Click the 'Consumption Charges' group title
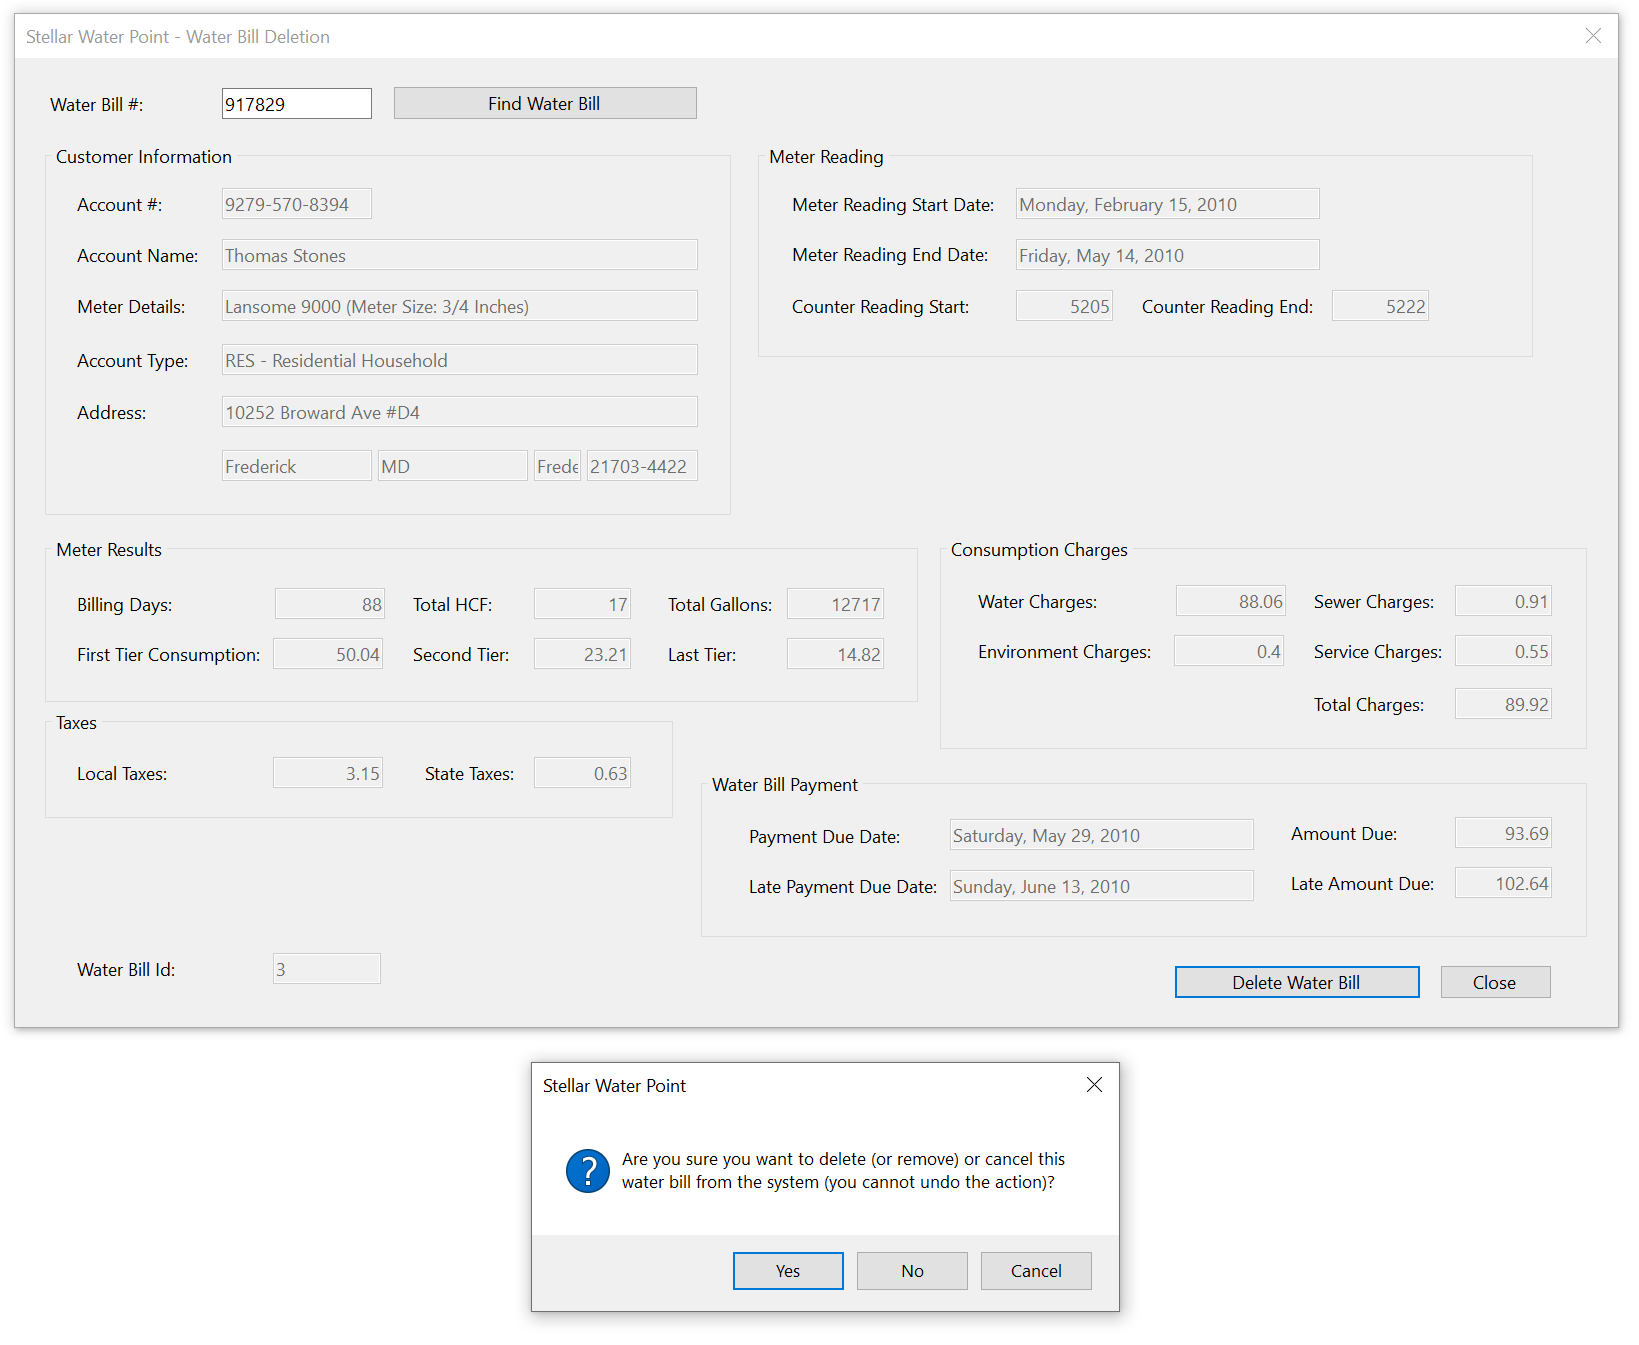This screenshot has height=1345, width=1639. click(x=1039, y=550)
